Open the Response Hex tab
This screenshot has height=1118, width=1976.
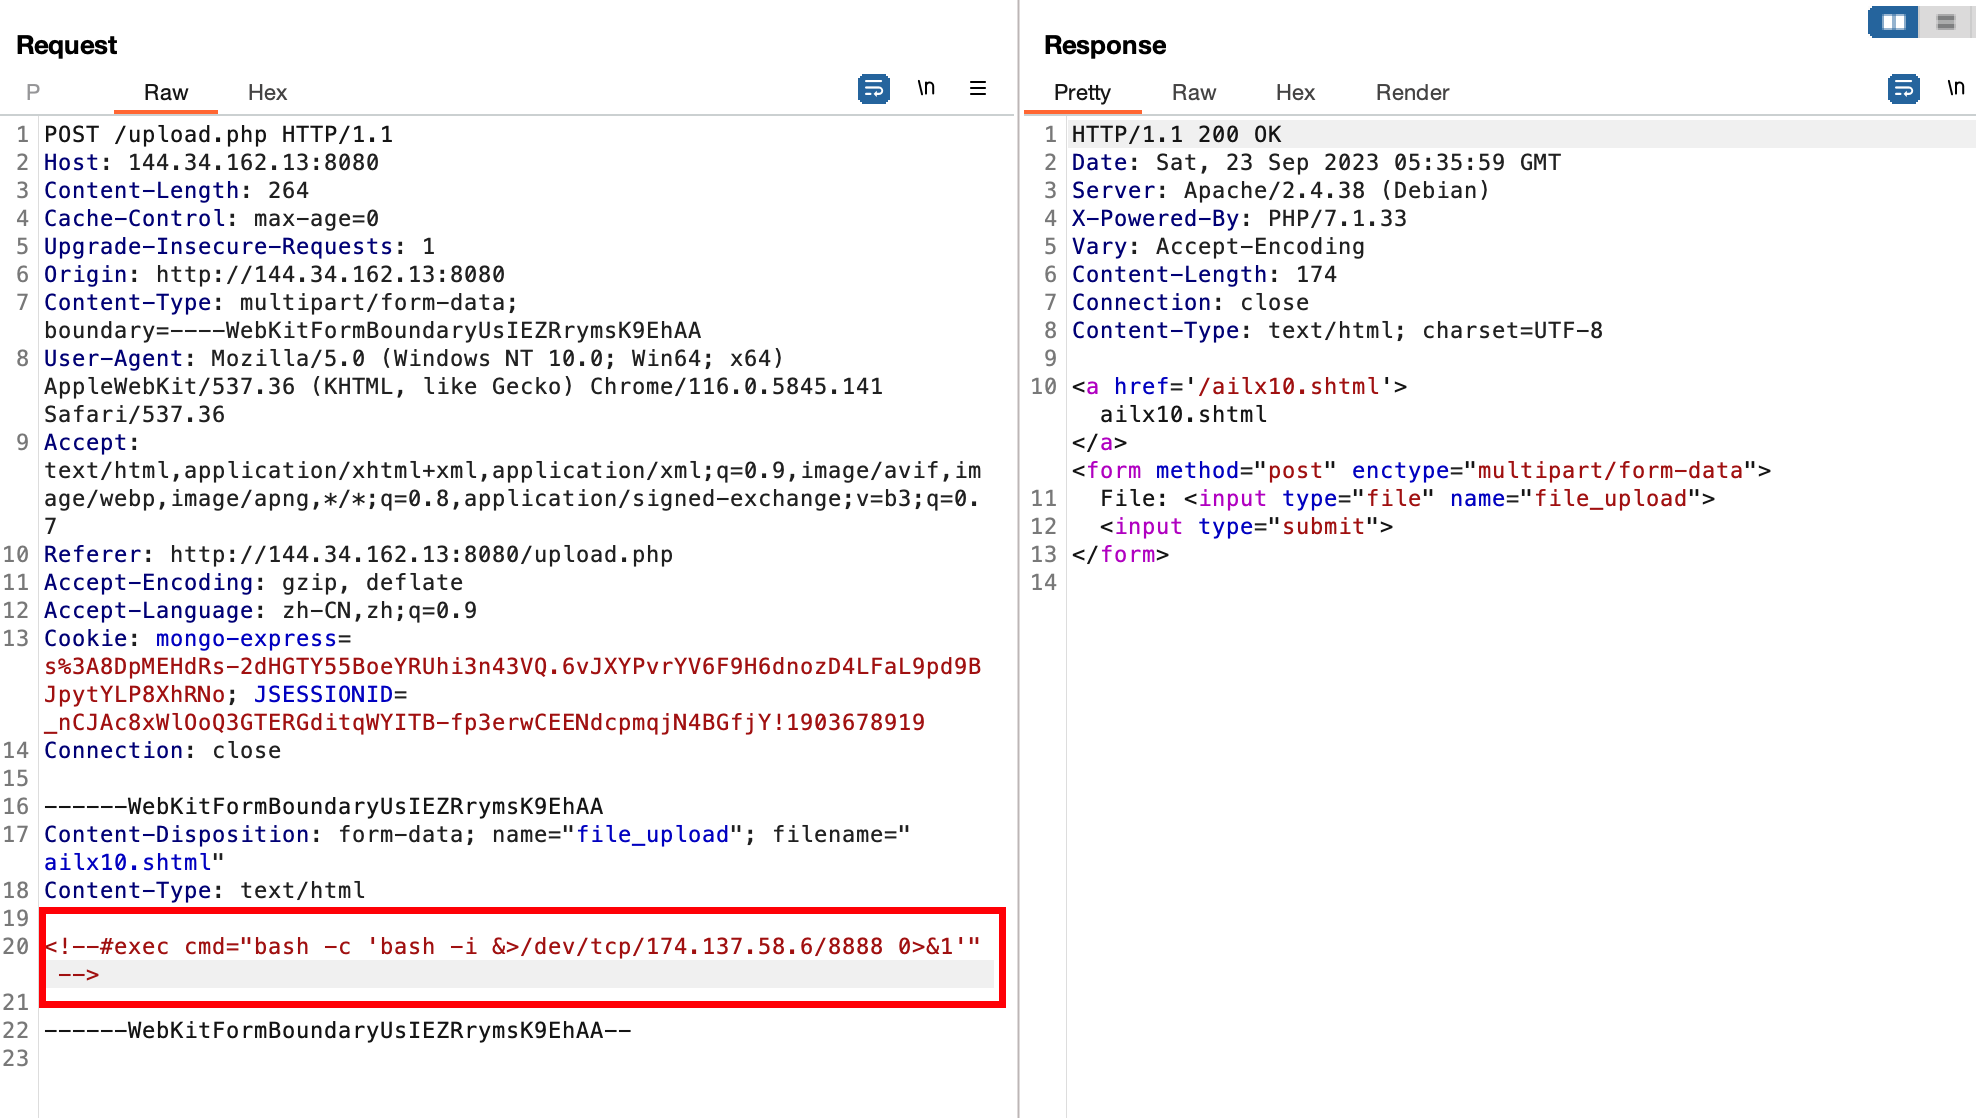click(x=1295, y=92)
